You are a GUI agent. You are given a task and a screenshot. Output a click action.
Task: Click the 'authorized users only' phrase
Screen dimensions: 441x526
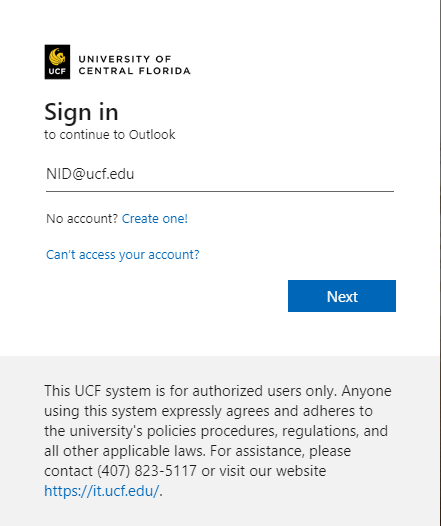(265, 391)
